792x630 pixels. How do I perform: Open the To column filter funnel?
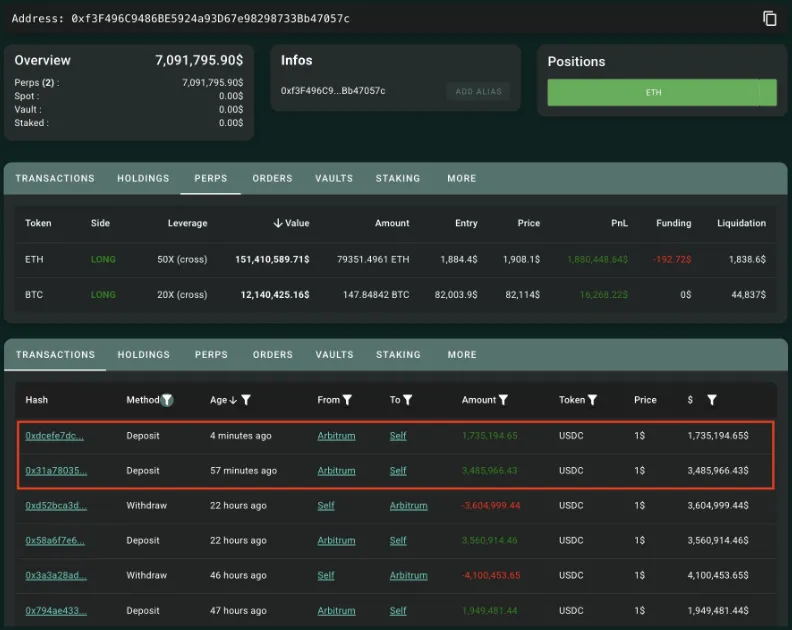coord(408,400)
